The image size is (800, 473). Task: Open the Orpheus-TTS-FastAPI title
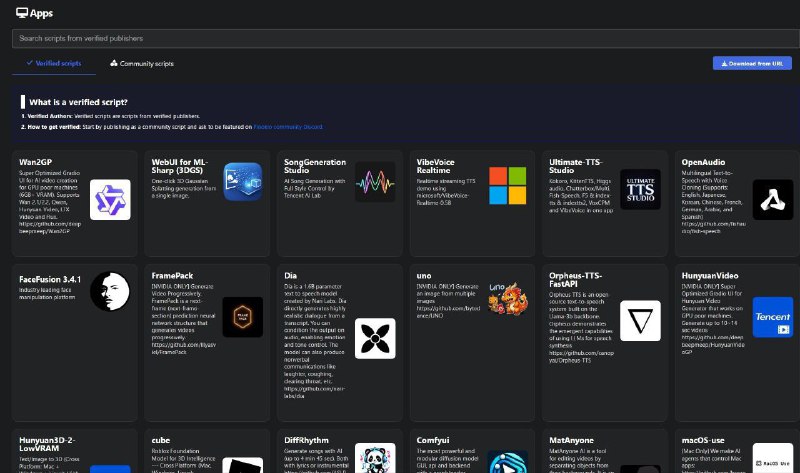576,280
